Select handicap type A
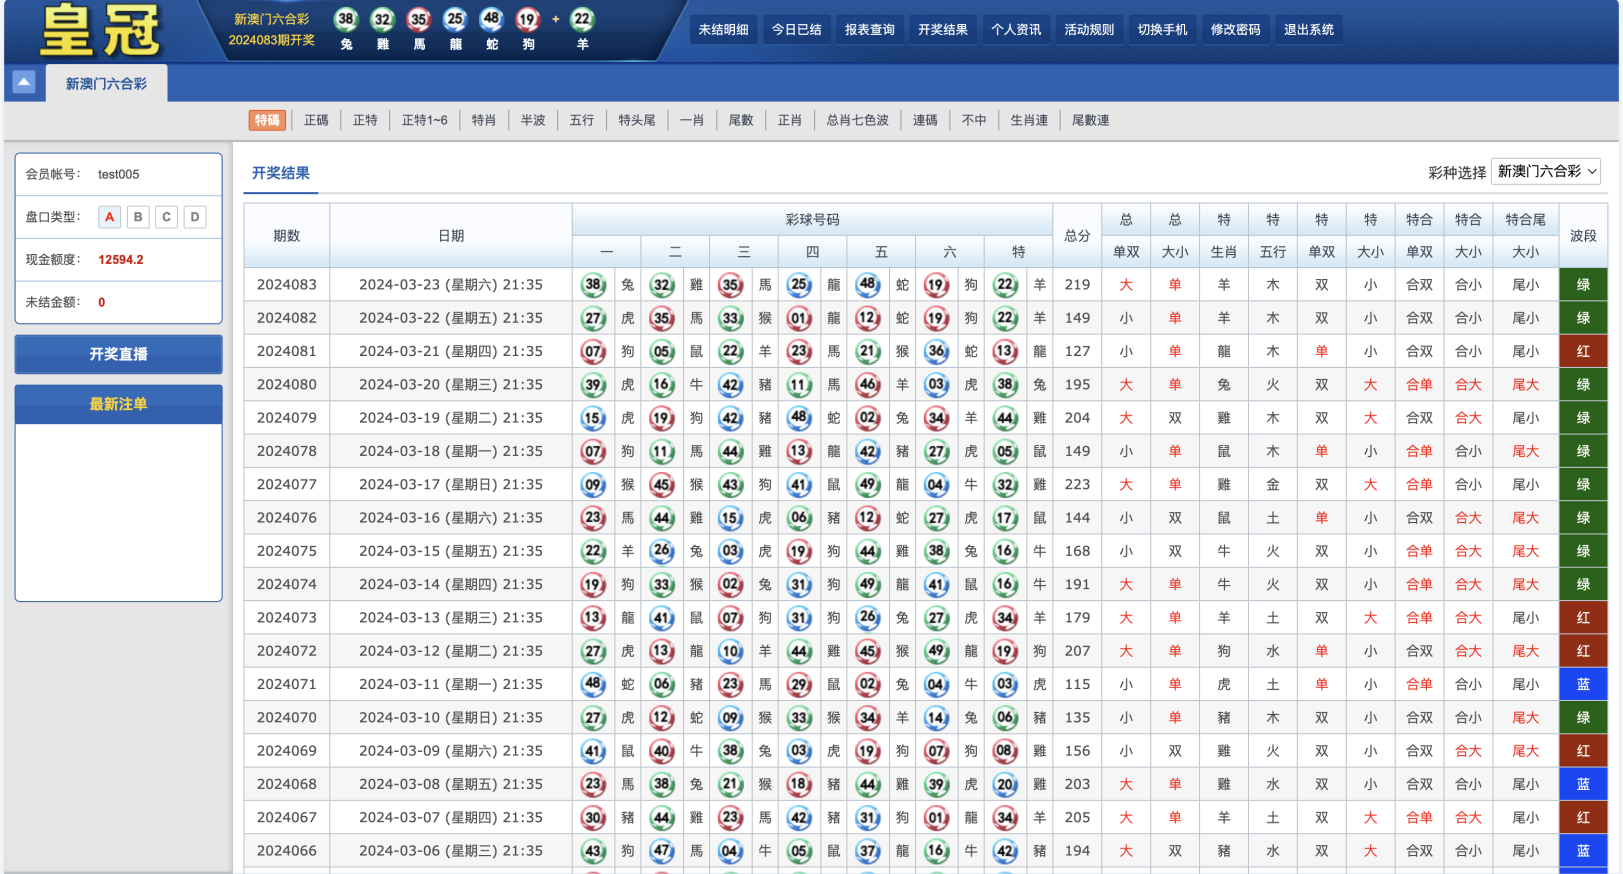1623x874 pixels. point(110,217)
